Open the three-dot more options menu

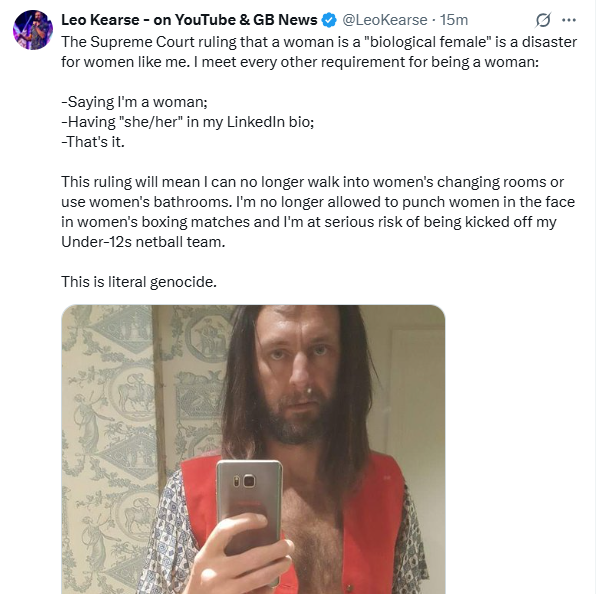click(x=571, y=20)
